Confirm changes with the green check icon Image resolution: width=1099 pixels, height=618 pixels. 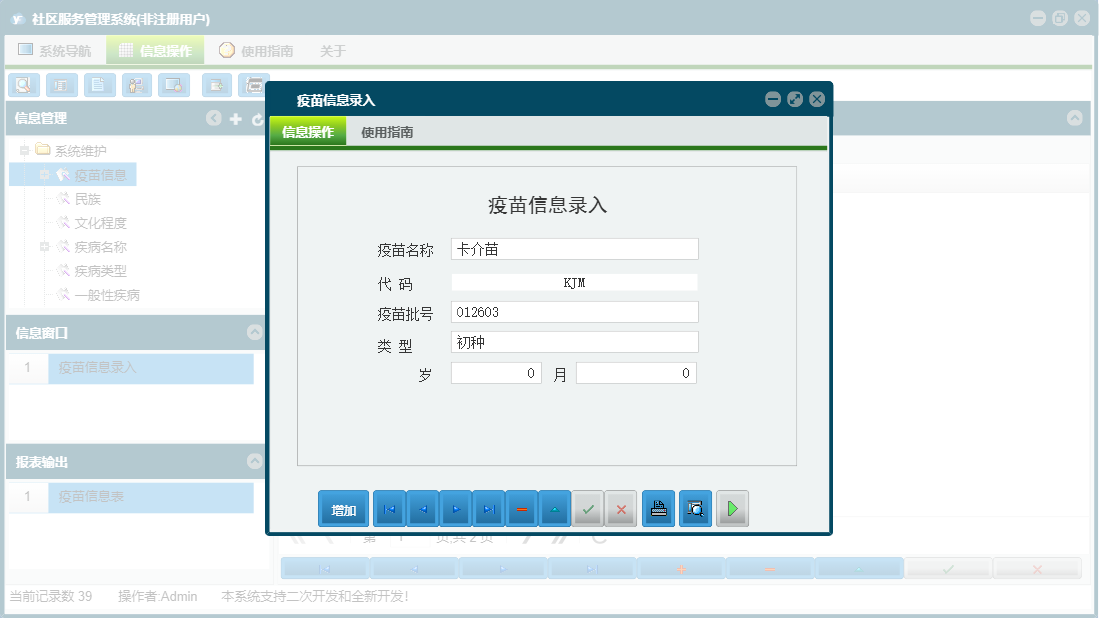pos(588,508)
